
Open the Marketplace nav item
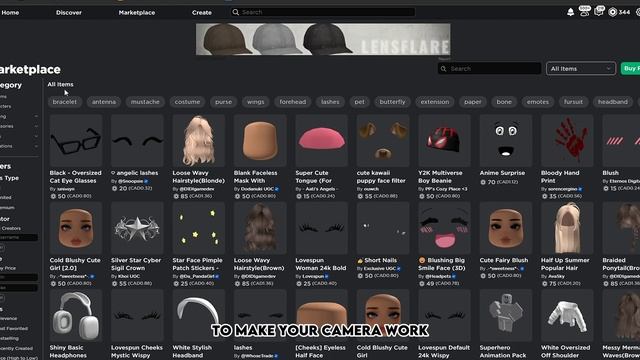click(137, 13)
